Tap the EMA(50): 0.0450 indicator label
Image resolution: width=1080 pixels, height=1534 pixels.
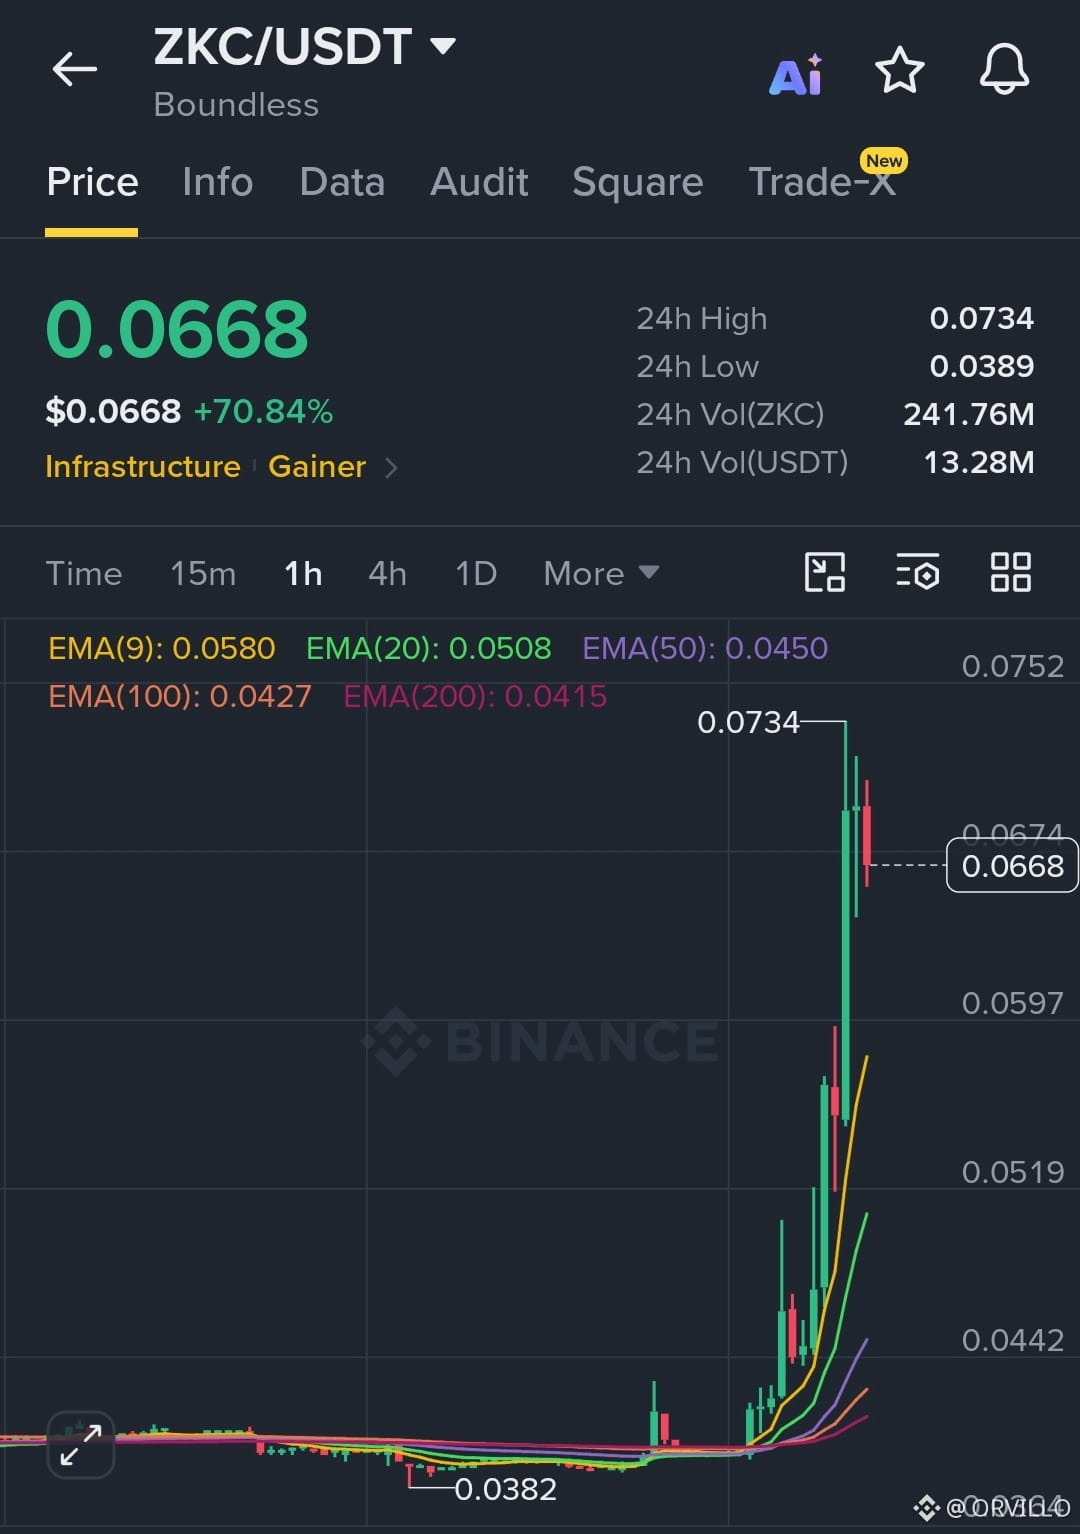point(705,648)
